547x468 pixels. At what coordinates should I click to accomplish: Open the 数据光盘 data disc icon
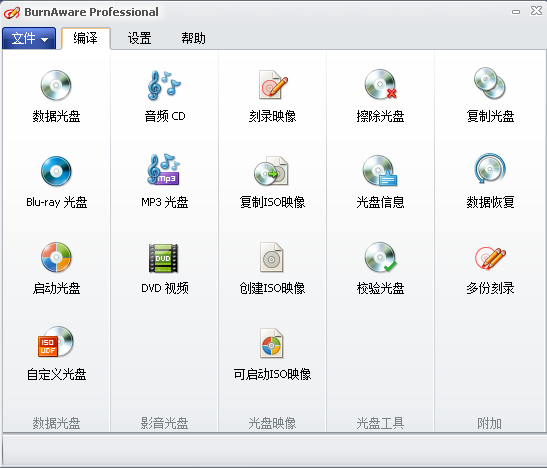click(x=56, y=85)
